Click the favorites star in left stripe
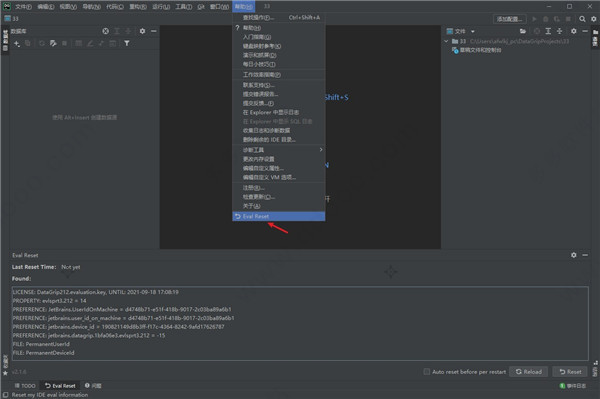The height and width of the screenshot is (399, 600). pyautogui.click(x=5, y=373)
